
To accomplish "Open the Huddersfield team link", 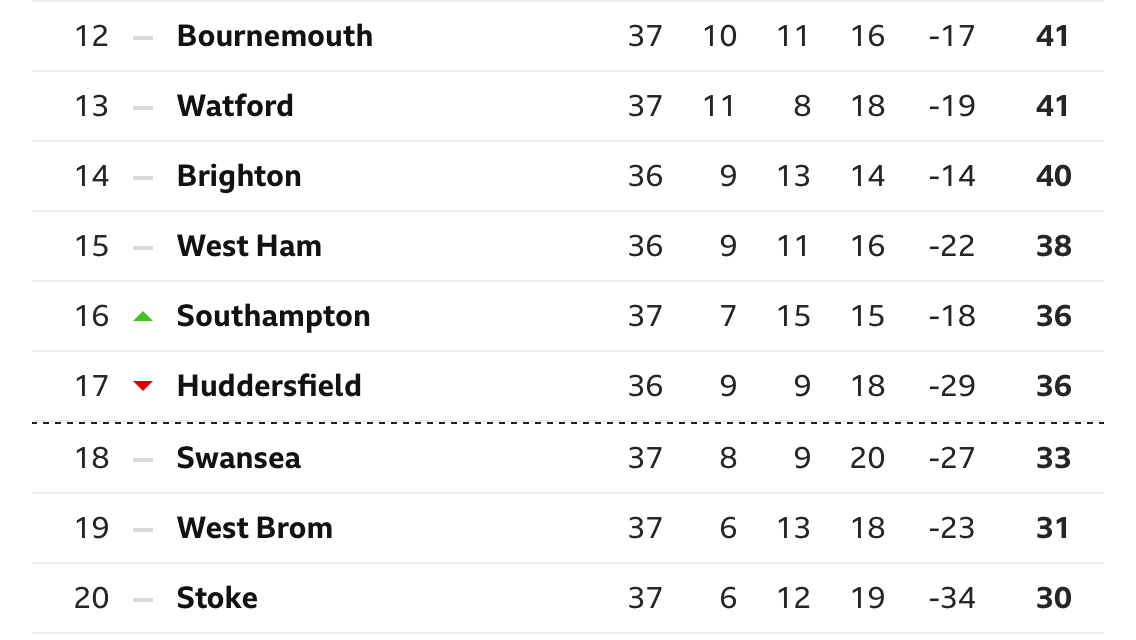I will point(269,386).
